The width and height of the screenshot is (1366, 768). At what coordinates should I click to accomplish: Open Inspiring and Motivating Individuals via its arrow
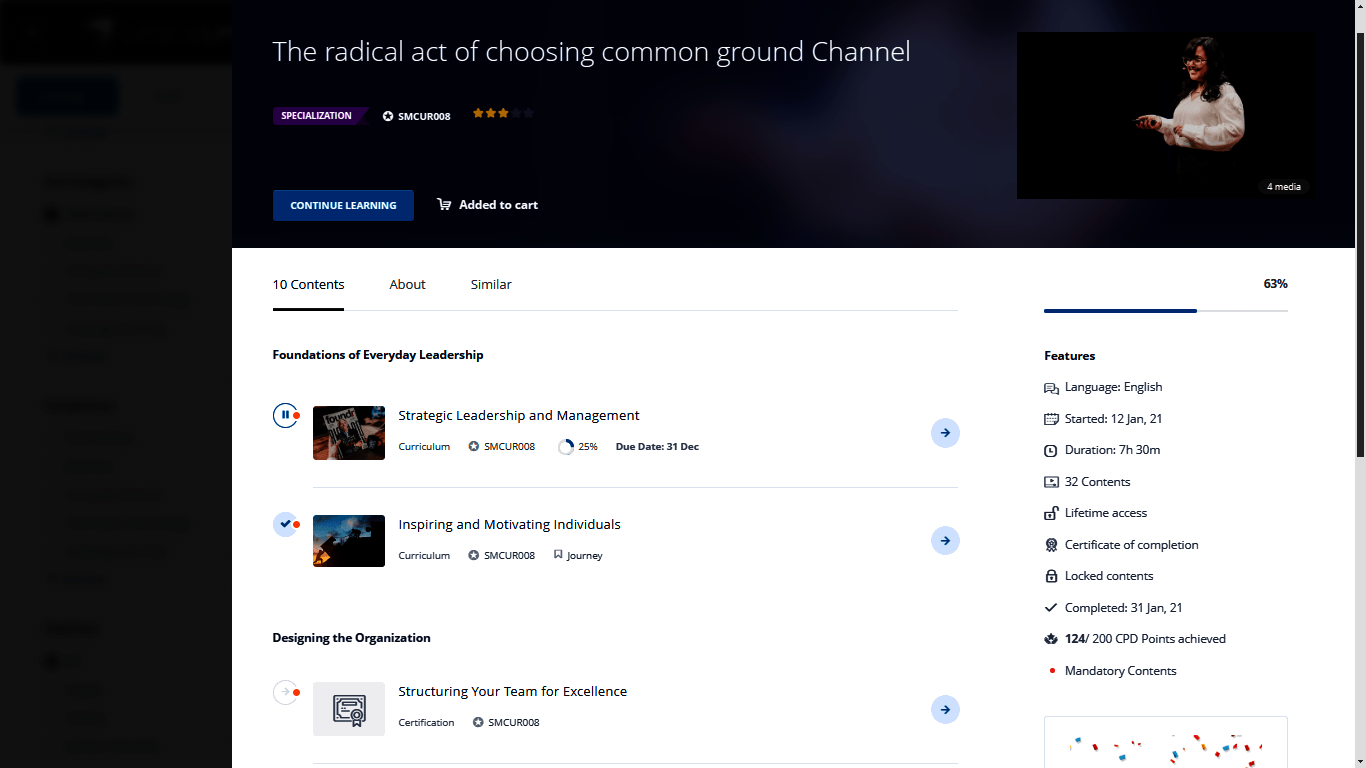945,541
